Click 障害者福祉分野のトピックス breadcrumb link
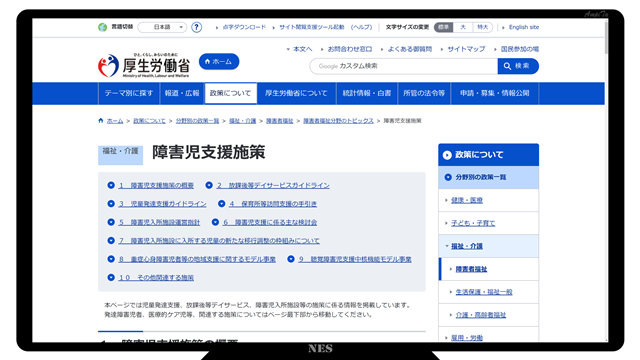The image size is (640, 360). [338, 121]
